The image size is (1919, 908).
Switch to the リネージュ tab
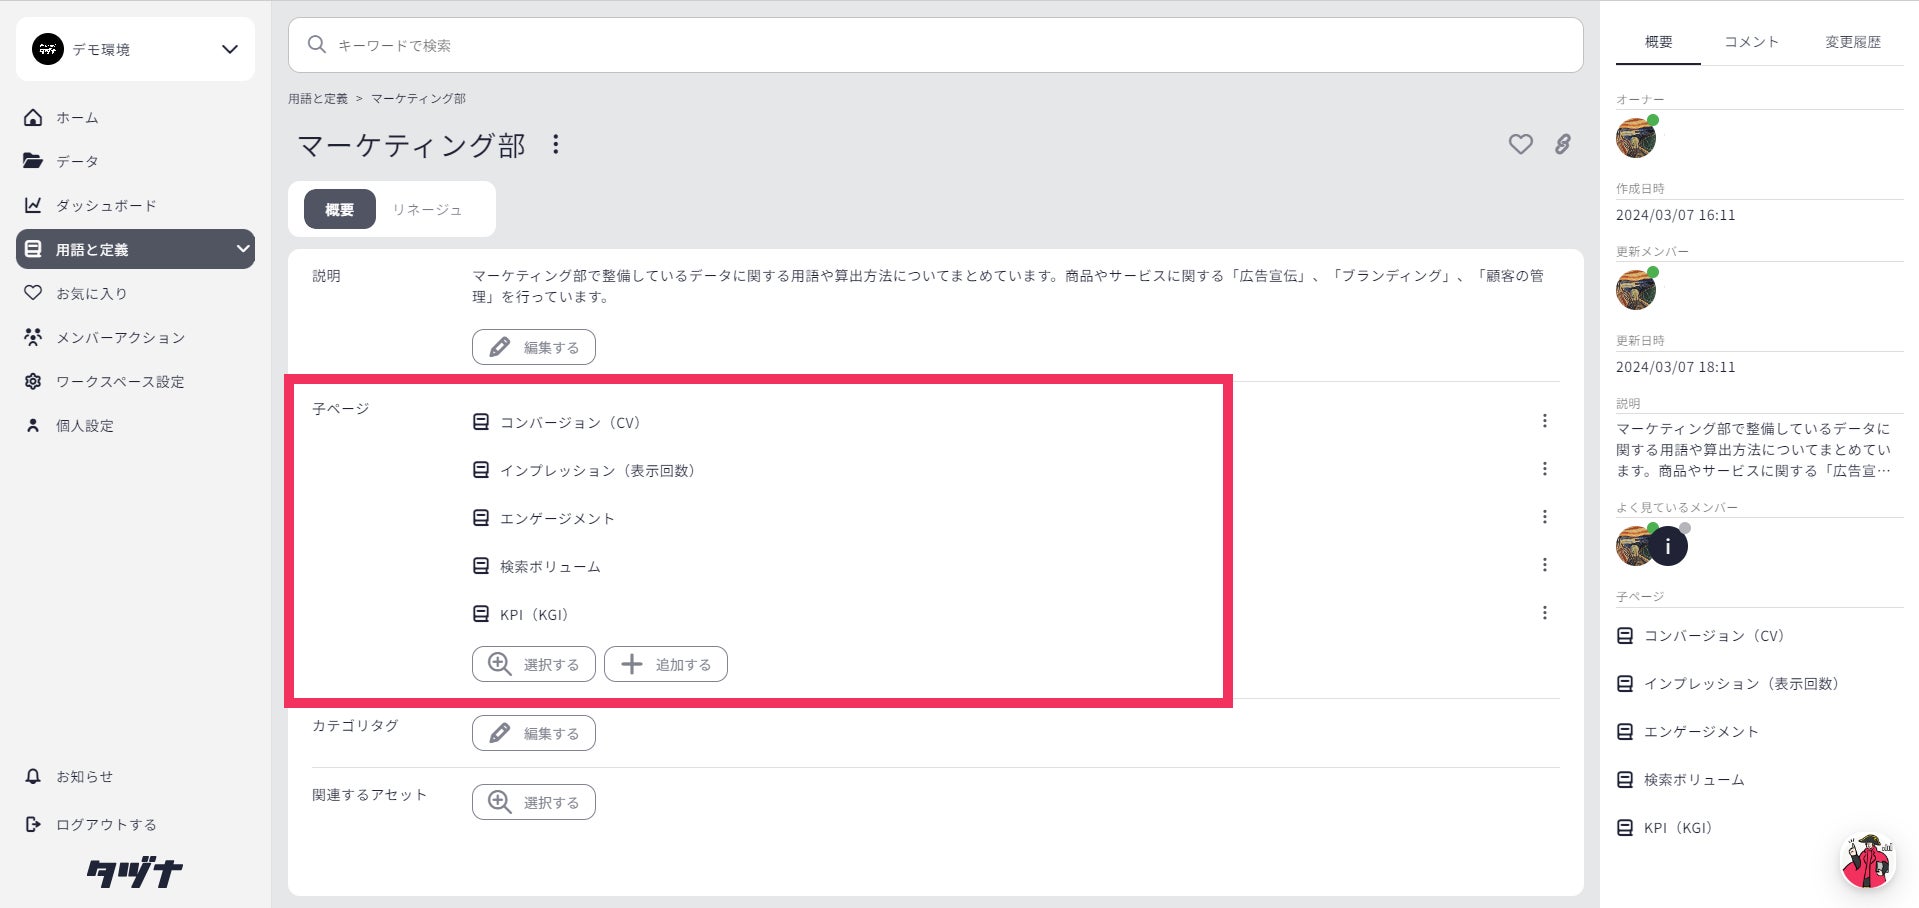[x=427, y=210]
